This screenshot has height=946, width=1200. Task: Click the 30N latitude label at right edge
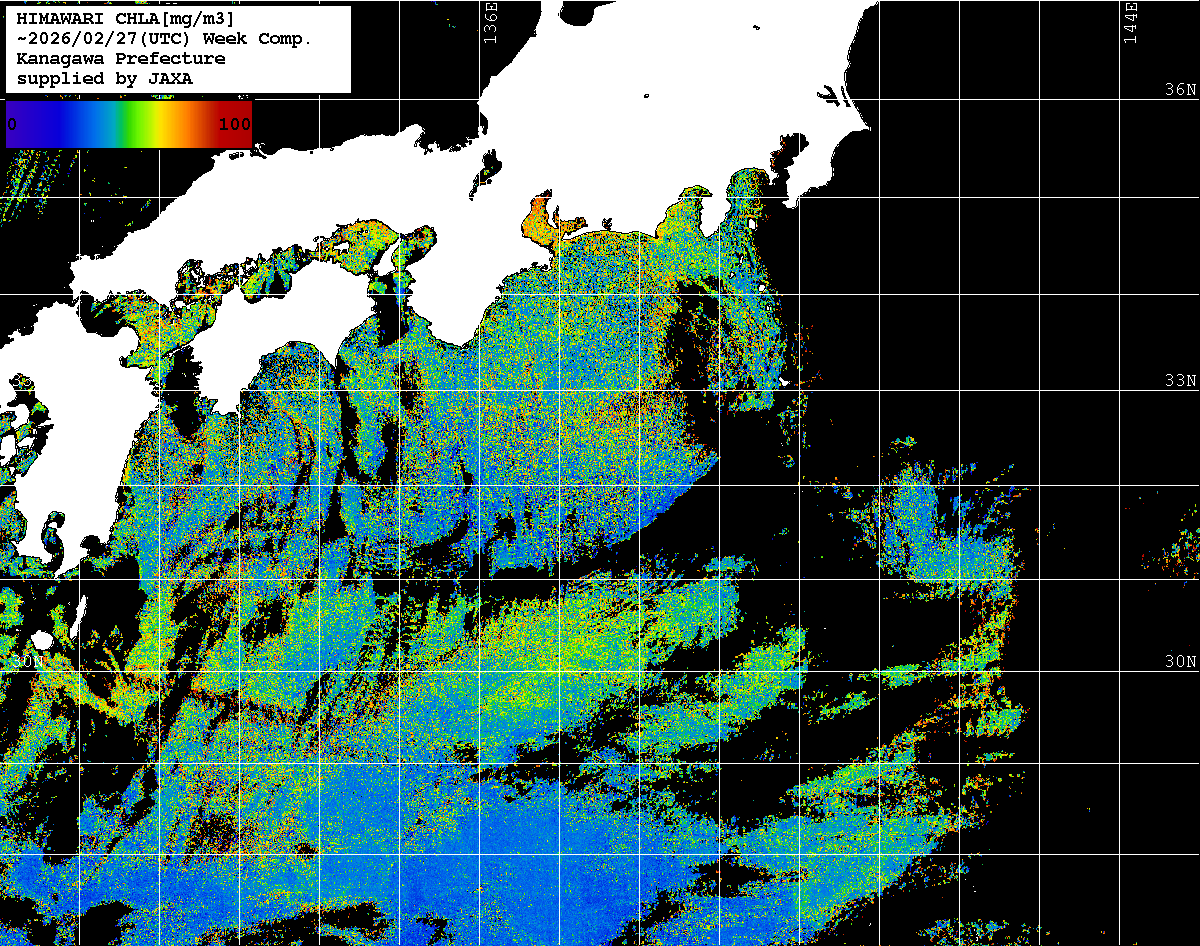tap(1179, 662)
